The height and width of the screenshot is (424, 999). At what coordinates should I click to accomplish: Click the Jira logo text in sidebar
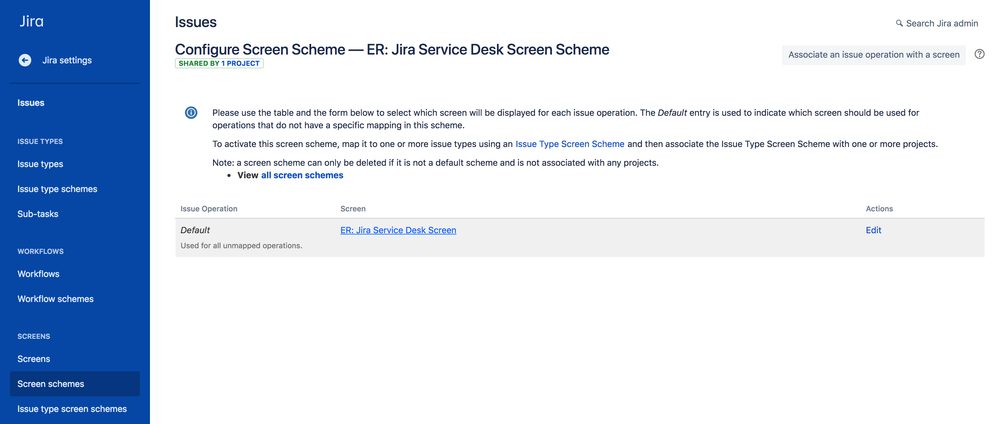(x=31, y=20)
